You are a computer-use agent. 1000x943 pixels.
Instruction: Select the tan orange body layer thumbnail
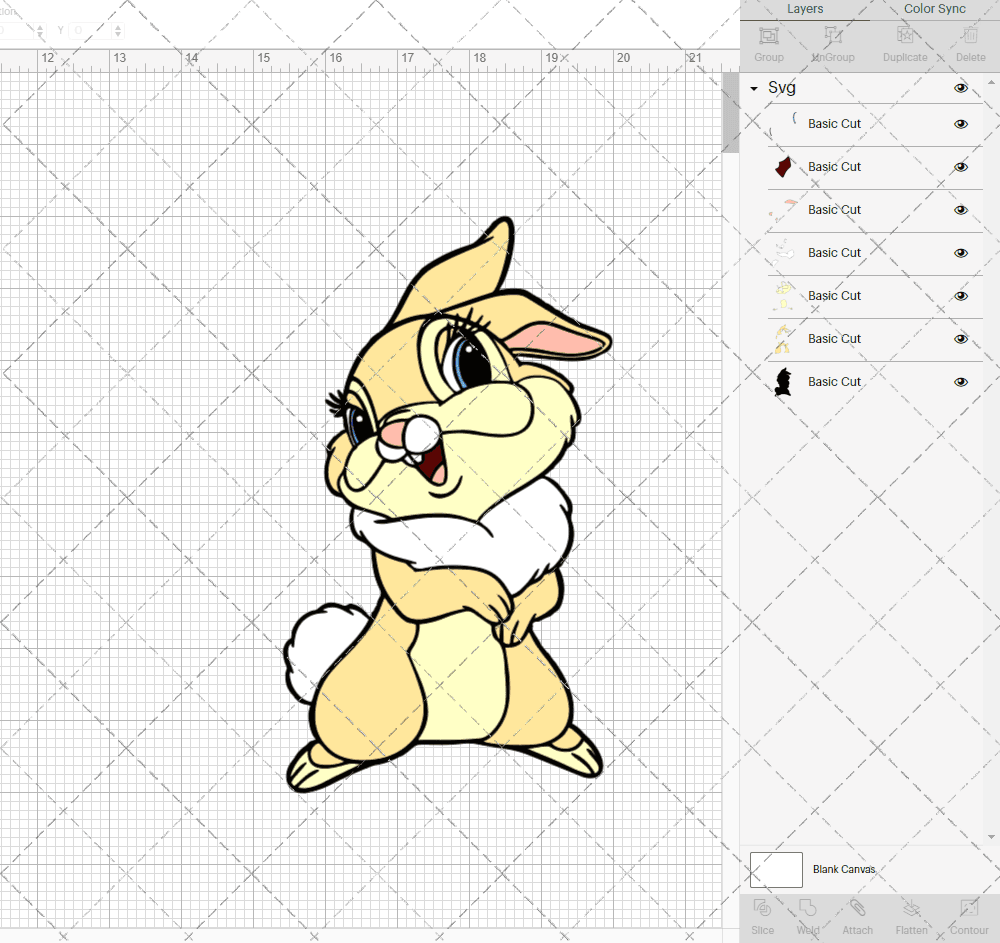(x=783, y=339)
